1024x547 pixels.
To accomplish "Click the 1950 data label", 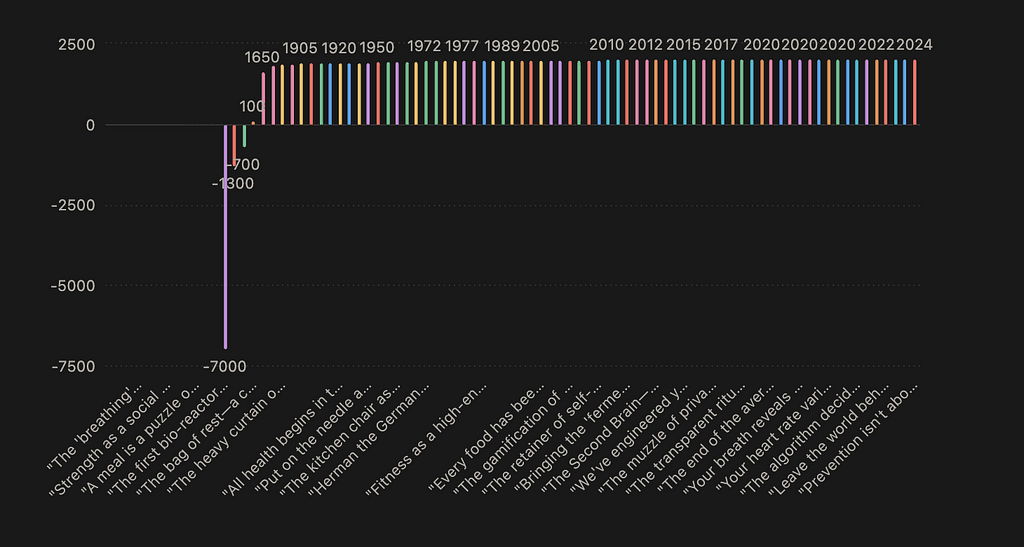I will tap(377, 47).
